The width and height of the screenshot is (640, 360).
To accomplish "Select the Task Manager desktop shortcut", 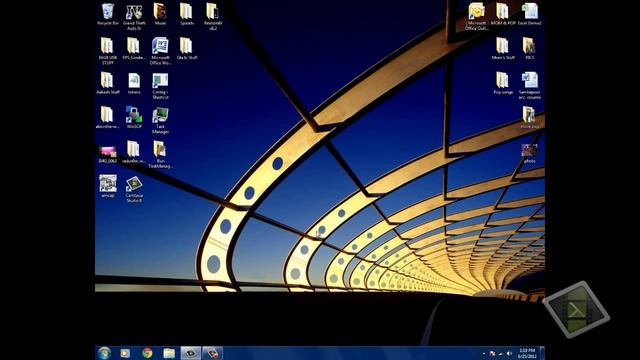I will [x=160, y=120].
